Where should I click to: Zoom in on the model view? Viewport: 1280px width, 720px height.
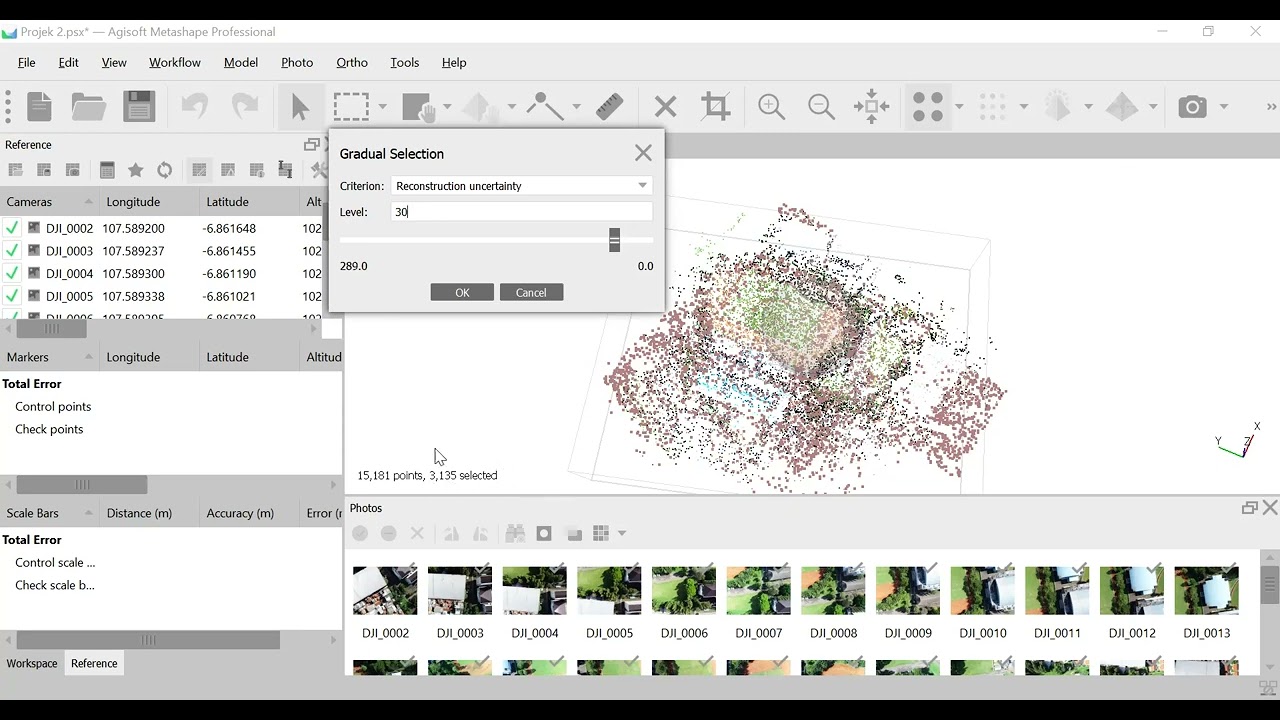point(771,107)
